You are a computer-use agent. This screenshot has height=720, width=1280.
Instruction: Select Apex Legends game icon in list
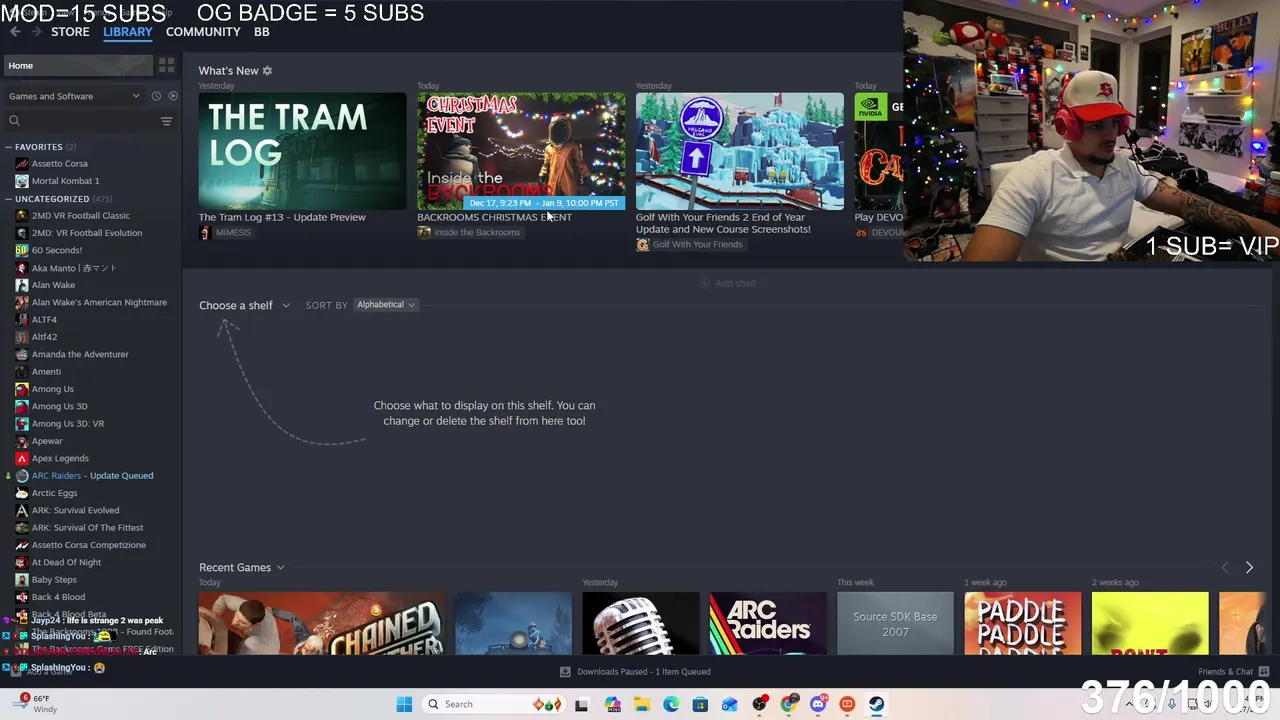(22, 458)
